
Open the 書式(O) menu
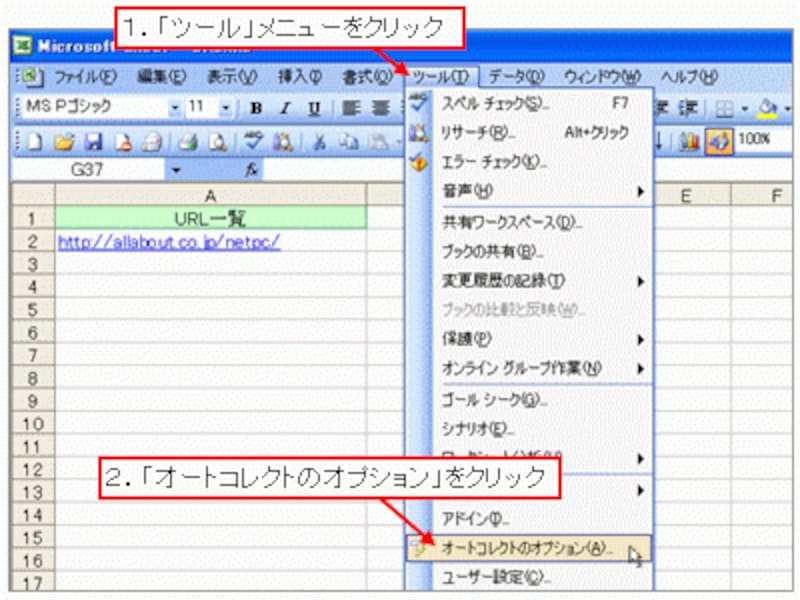(367, 77)
